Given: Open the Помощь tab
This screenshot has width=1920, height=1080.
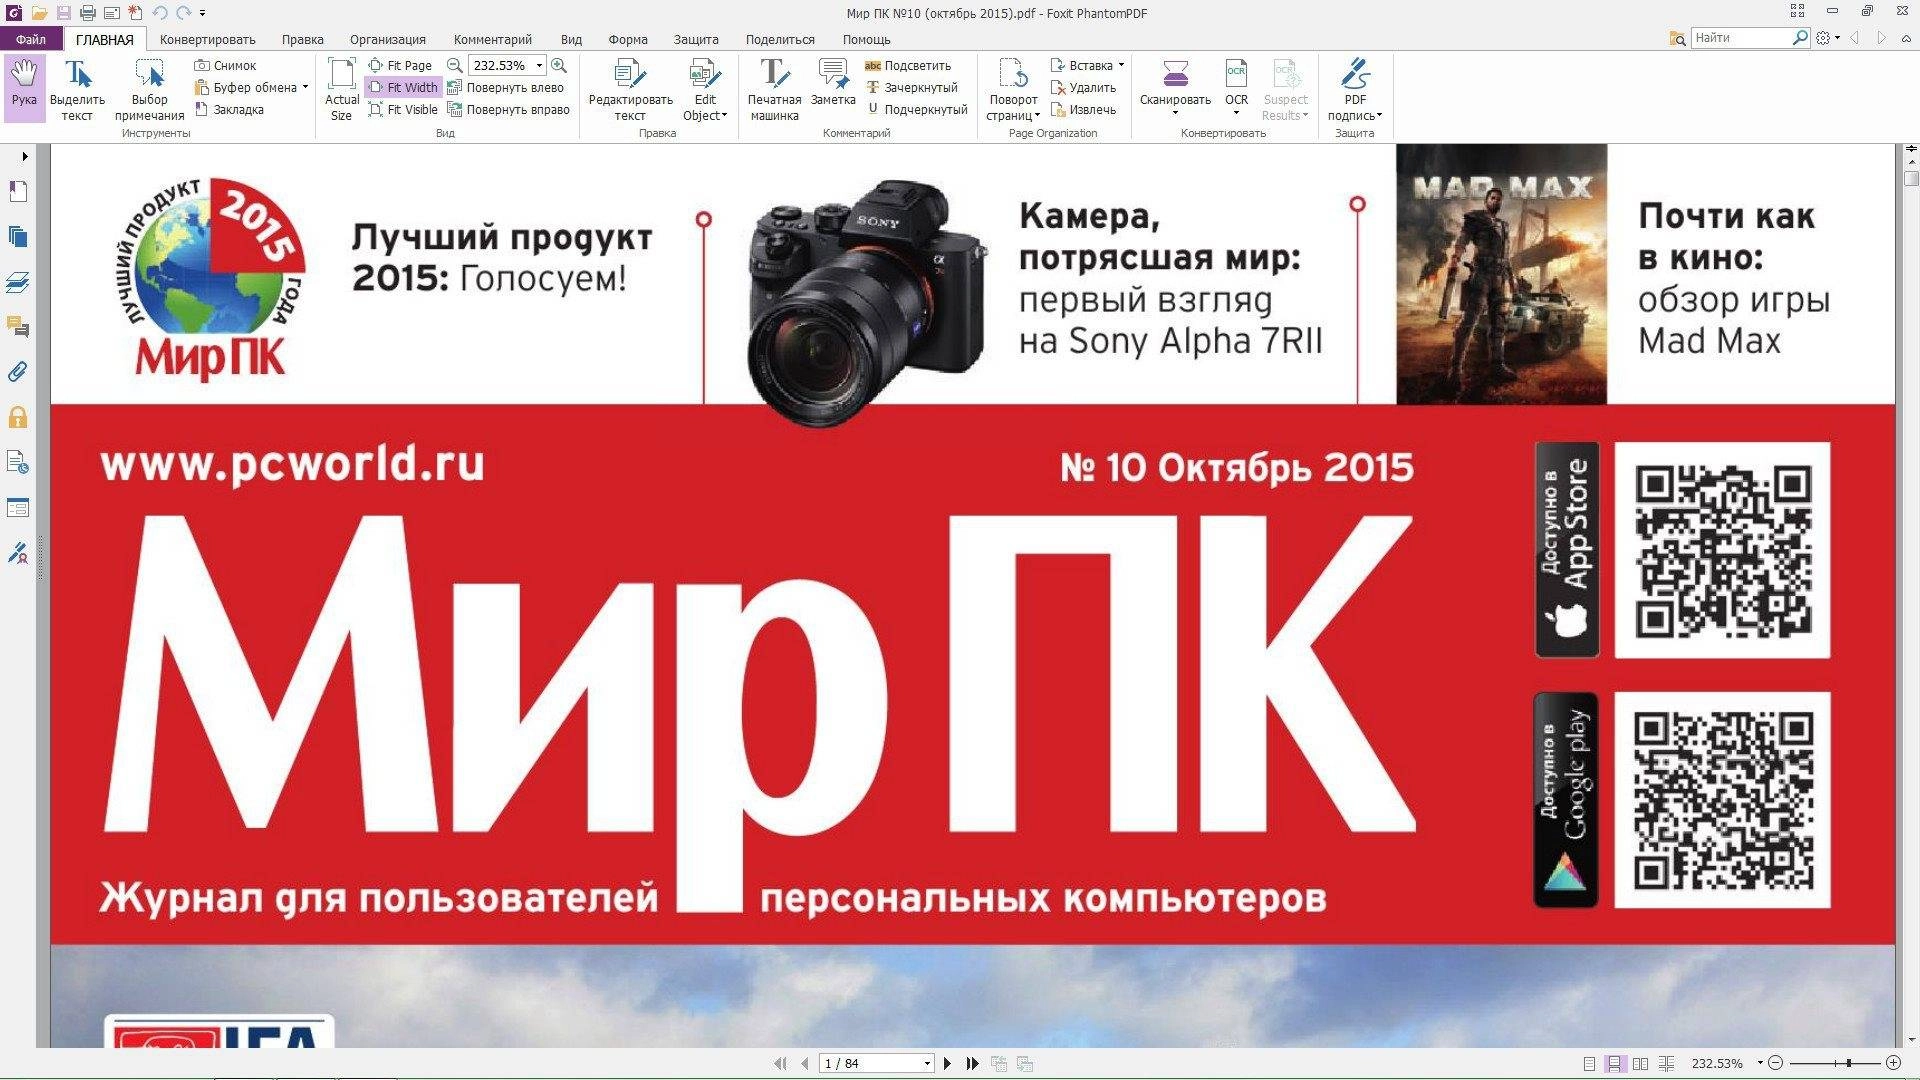Looking at the screenshot, I should 866,39.
